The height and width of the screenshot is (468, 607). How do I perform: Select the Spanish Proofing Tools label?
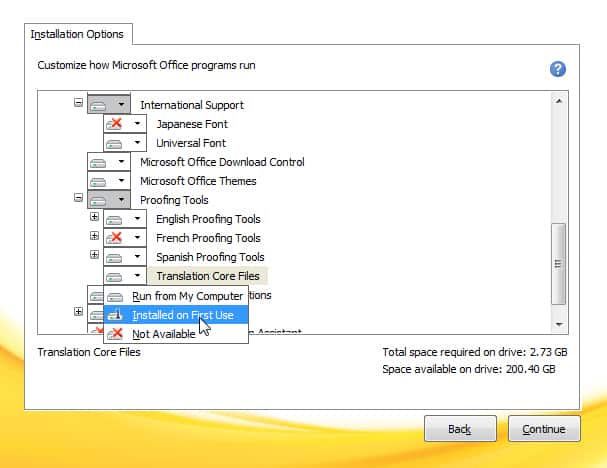point(210,257)
